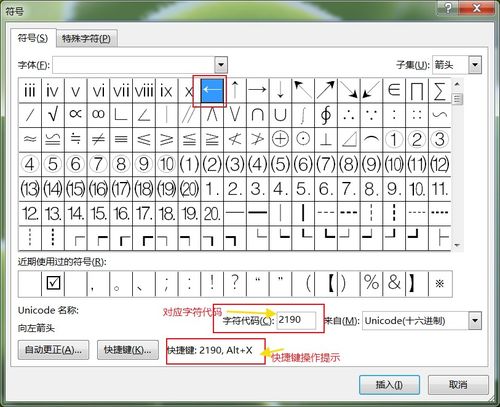This screenshot has height=407, width=500.
Task: Switch to the 符号(S) tab
Action: [33, 38]
